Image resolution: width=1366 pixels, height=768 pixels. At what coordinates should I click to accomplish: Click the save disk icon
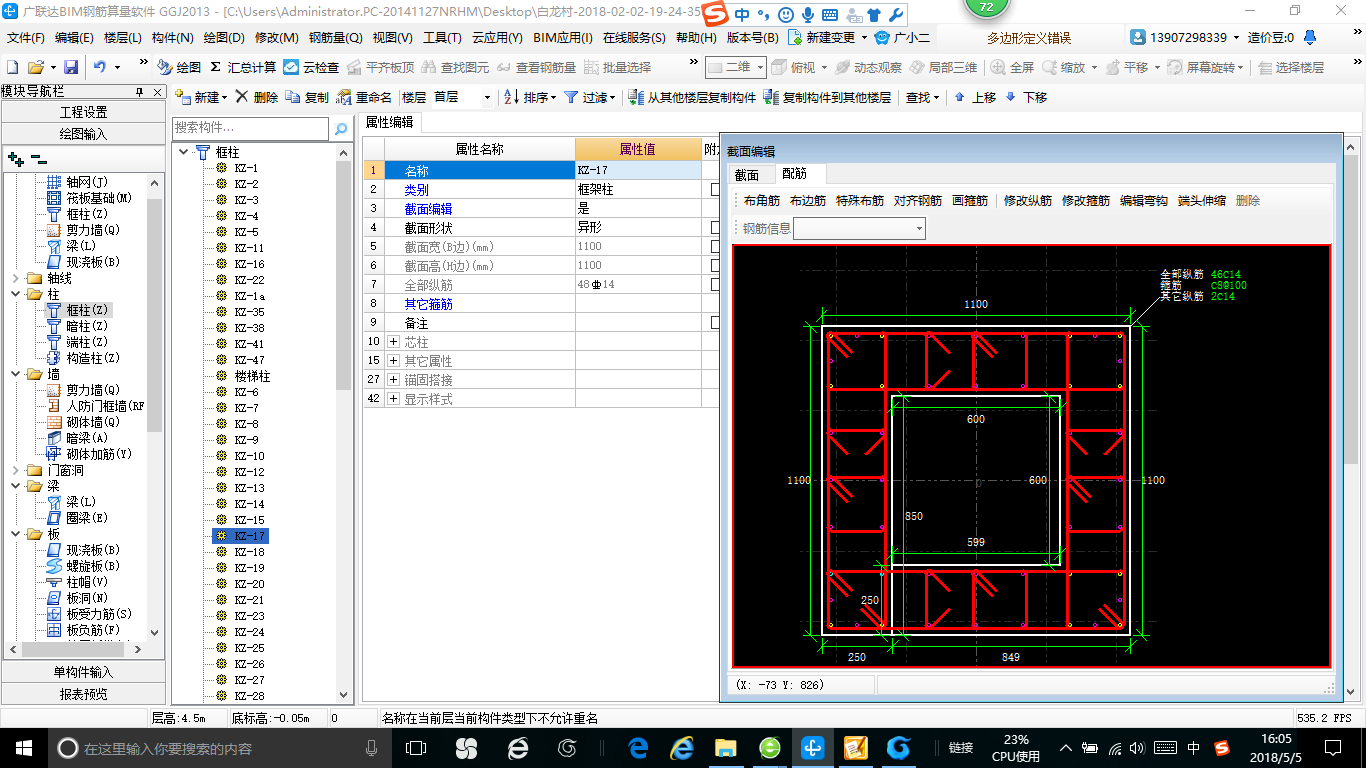click(x=71, y=67)
